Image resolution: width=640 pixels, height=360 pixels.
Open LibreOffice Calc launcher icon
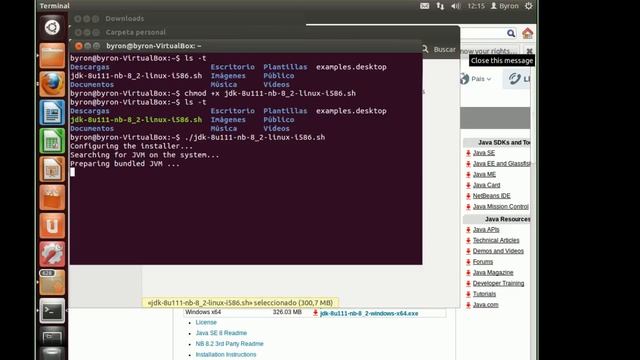click(x=52, y=141)
